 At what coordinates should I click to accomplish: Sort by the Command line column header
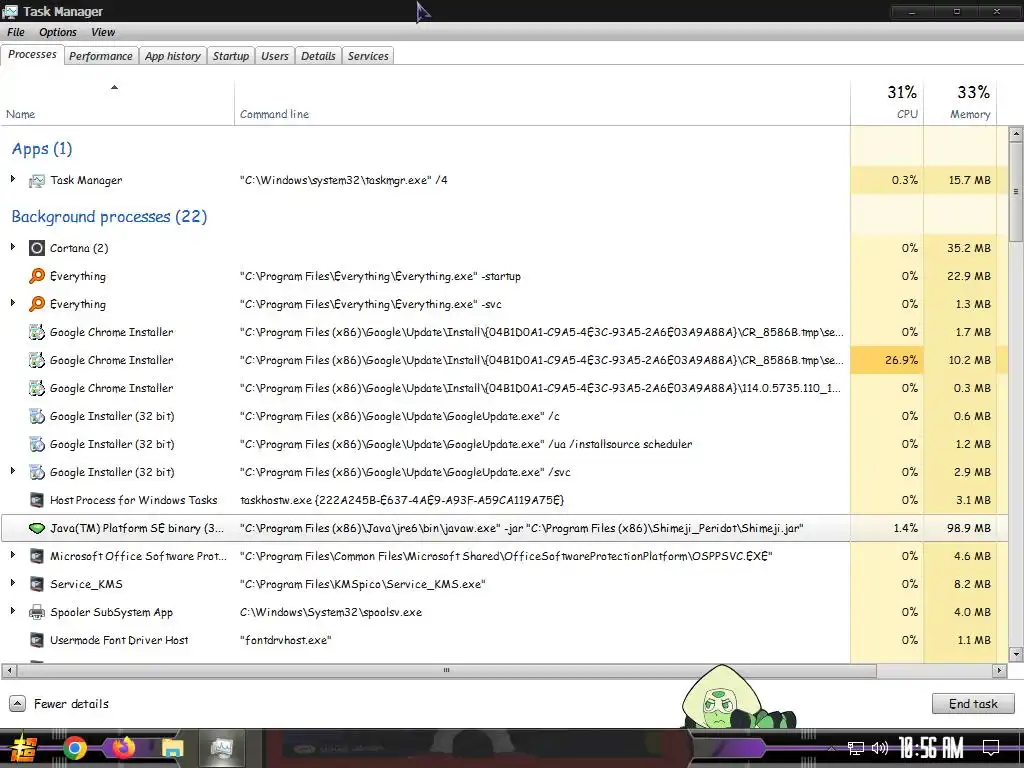click(x=542, y=103)
